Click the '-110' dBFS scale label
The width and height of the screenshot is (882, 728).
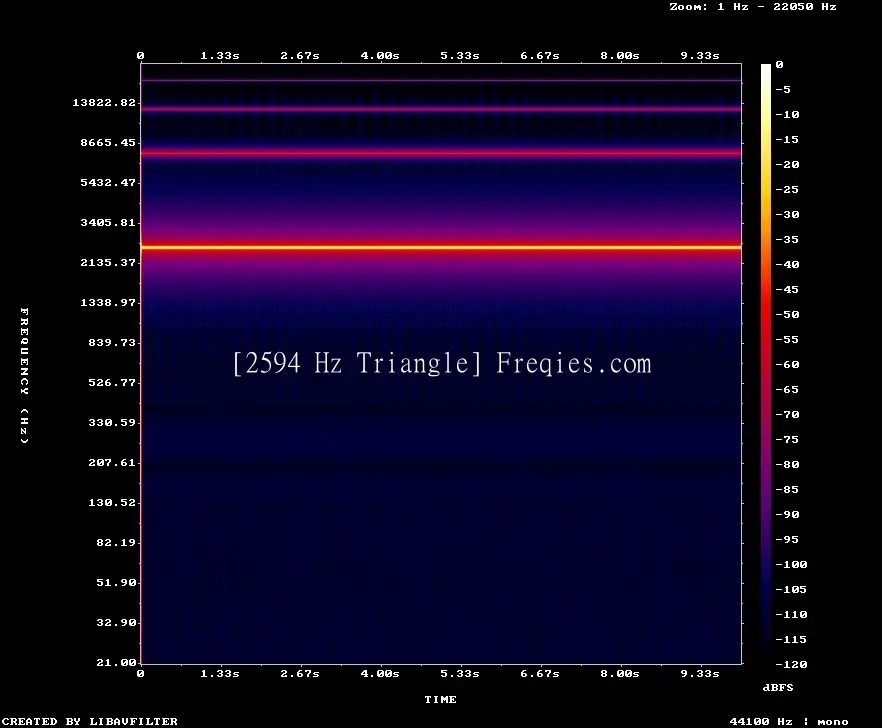(791, 614)
